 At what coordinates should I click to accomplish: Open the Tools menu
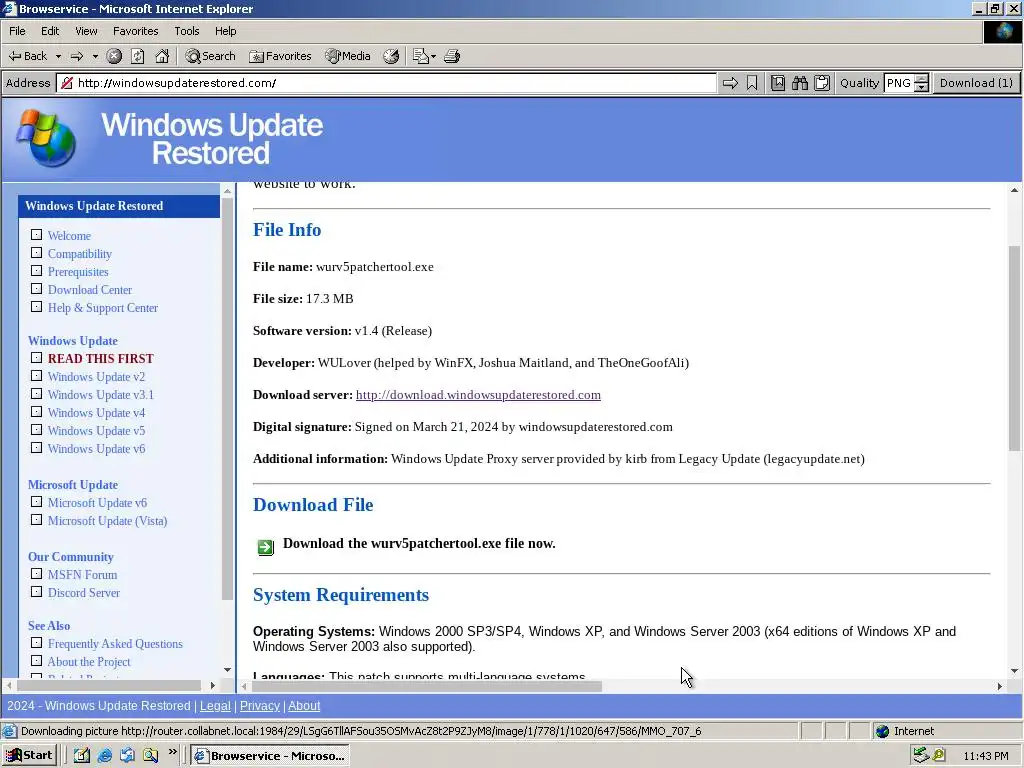[187, 31]
